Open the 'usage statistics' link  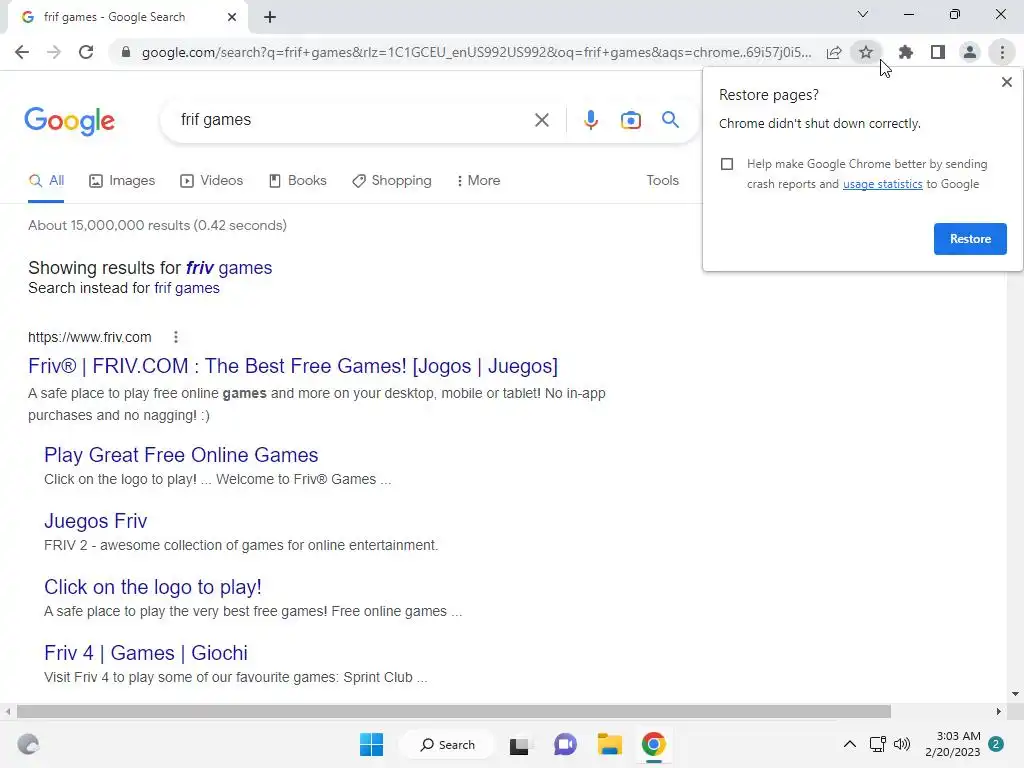click(882, 184)
